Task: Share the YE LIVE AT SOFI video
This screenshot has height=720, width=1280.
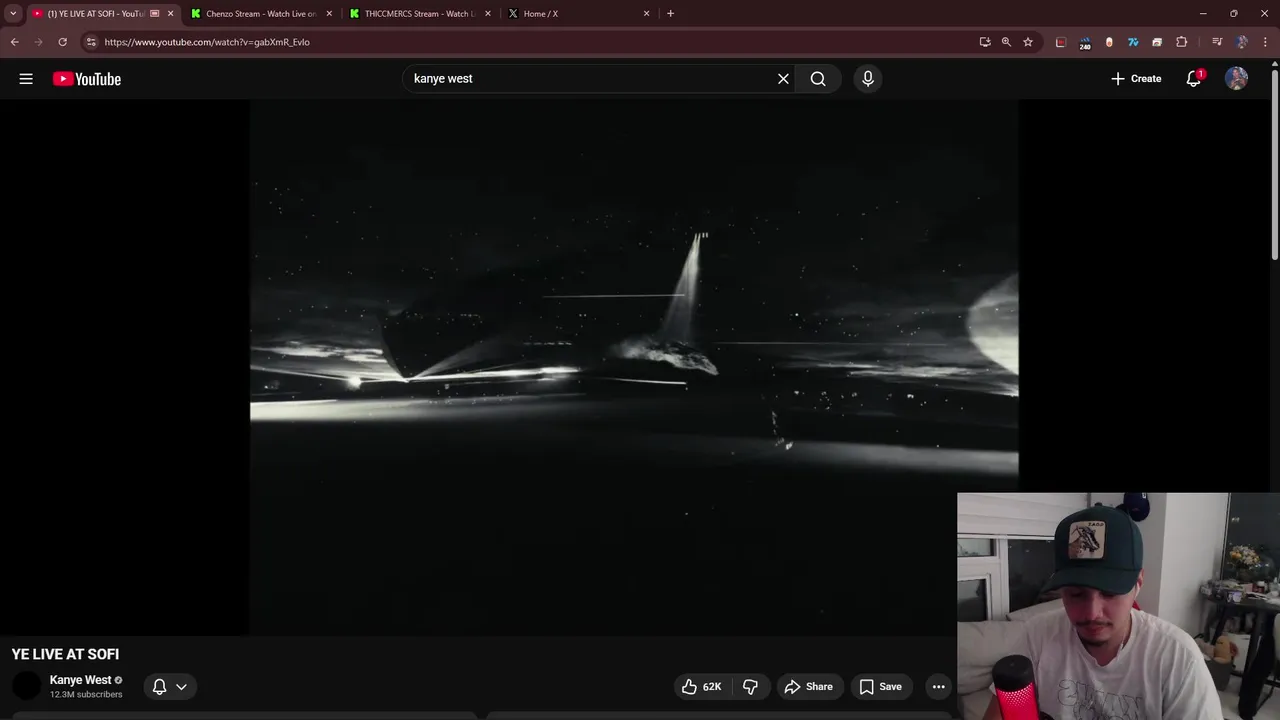Action: tap(808, 687)
